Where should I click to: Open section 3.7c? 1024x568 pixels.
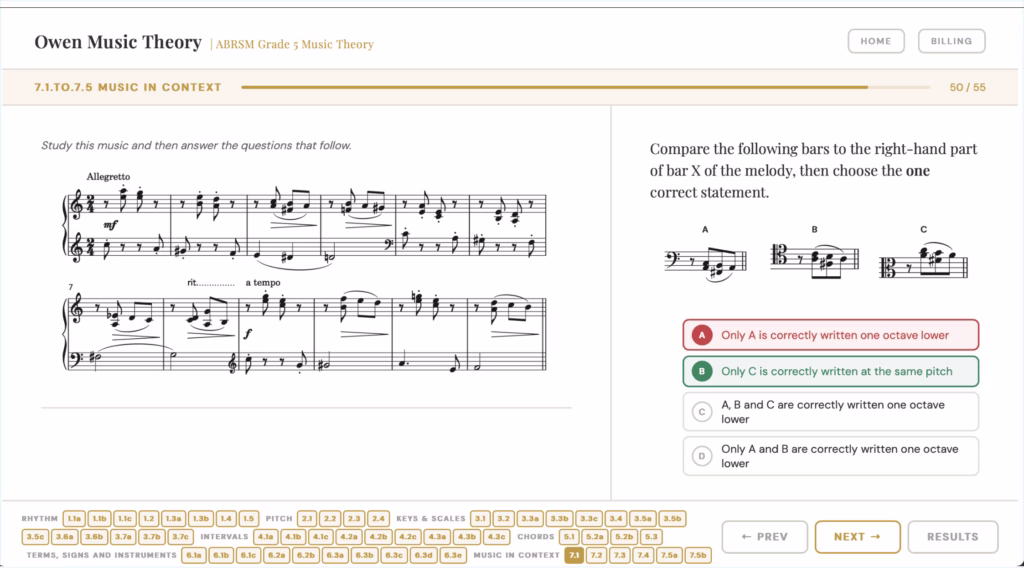point(180,537)
